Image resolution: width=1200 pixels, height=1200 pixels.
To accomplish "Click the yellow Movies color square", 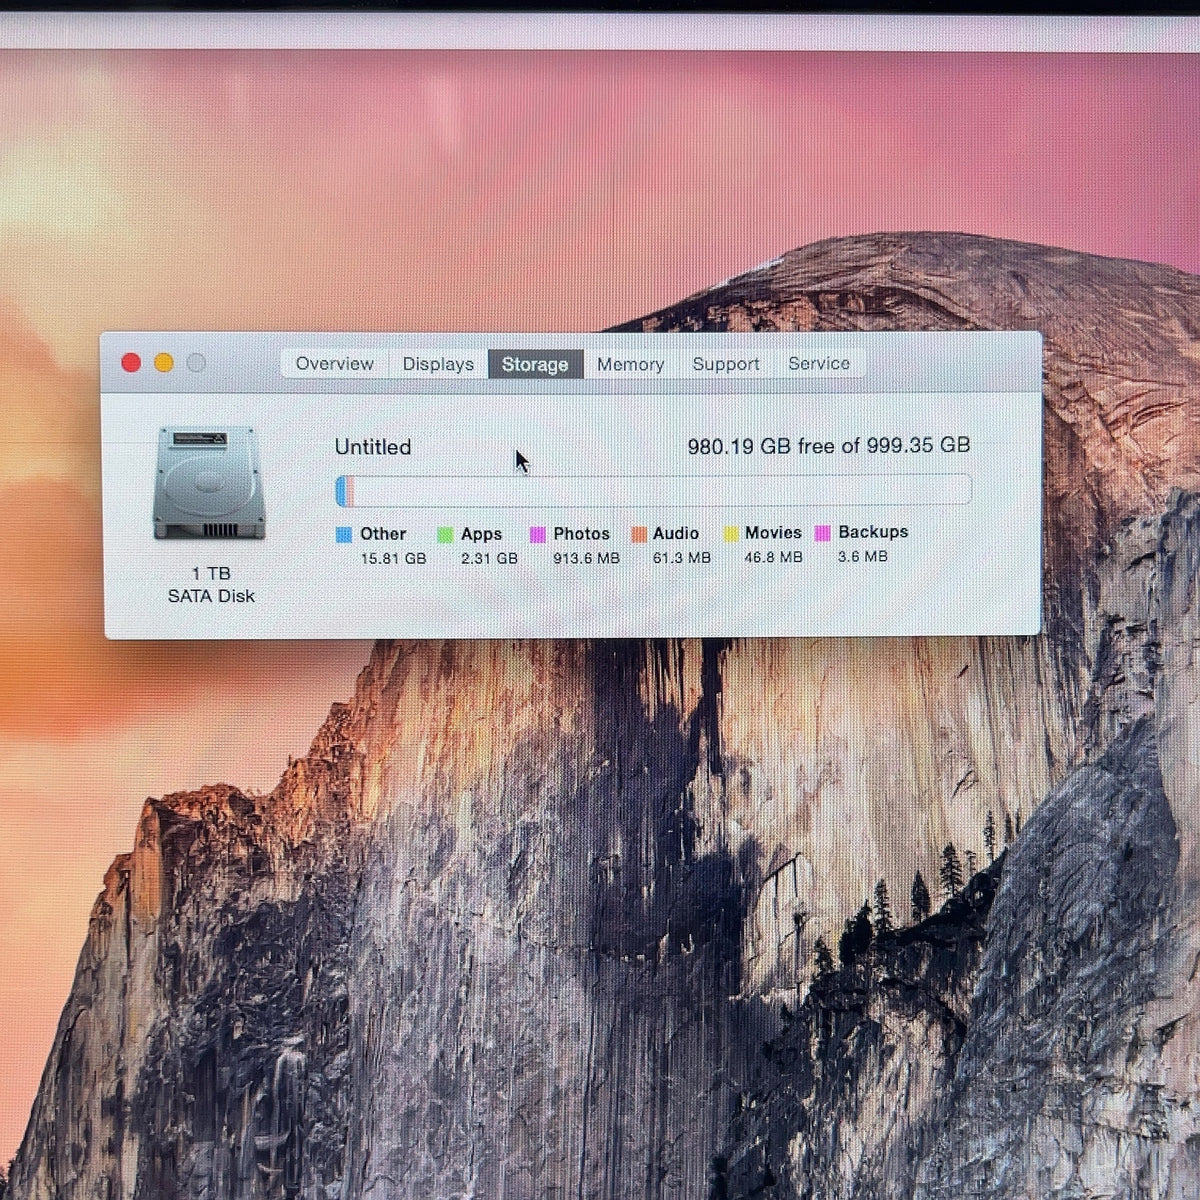I will 731,534.
